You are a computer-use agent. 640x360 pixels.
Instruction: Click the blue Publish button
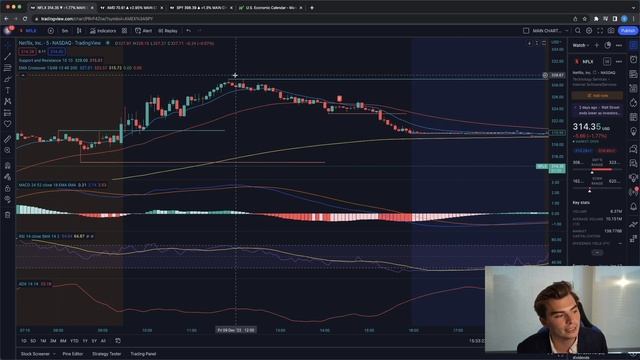click(x=628, y=31)
